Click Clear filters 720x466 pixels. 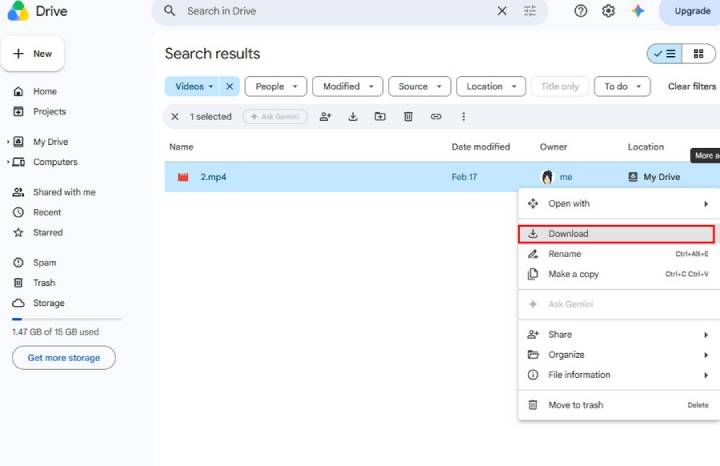pos(692,86)
